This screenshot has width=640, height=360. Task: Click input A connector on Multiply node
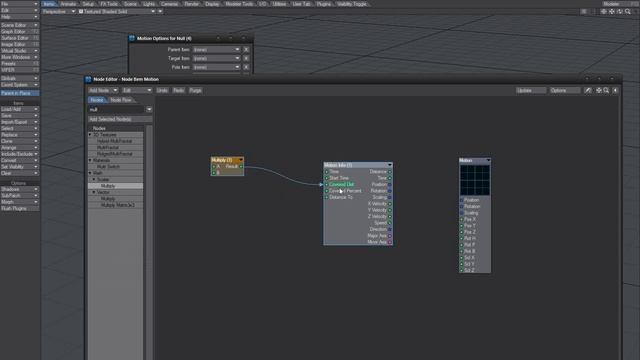pos(213,167)
